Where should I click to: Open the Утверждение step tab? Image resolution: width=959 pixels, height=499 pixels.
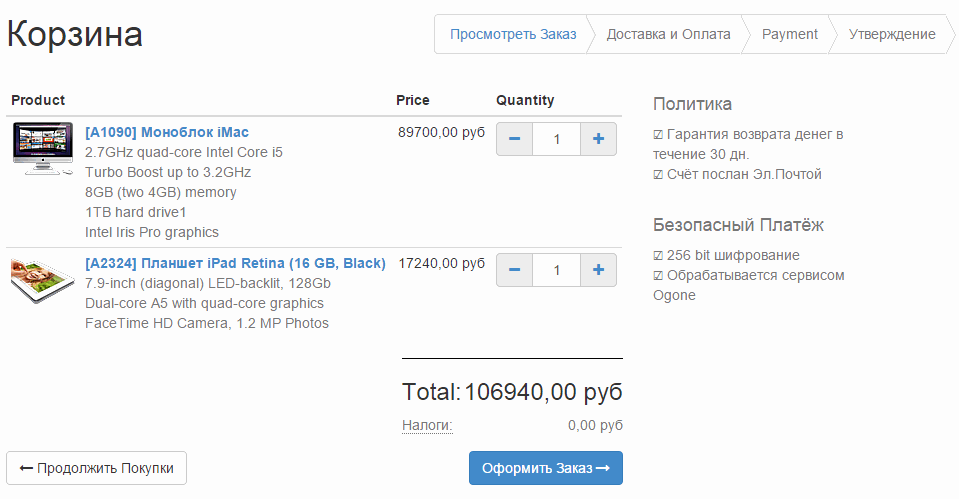(892, 34)
